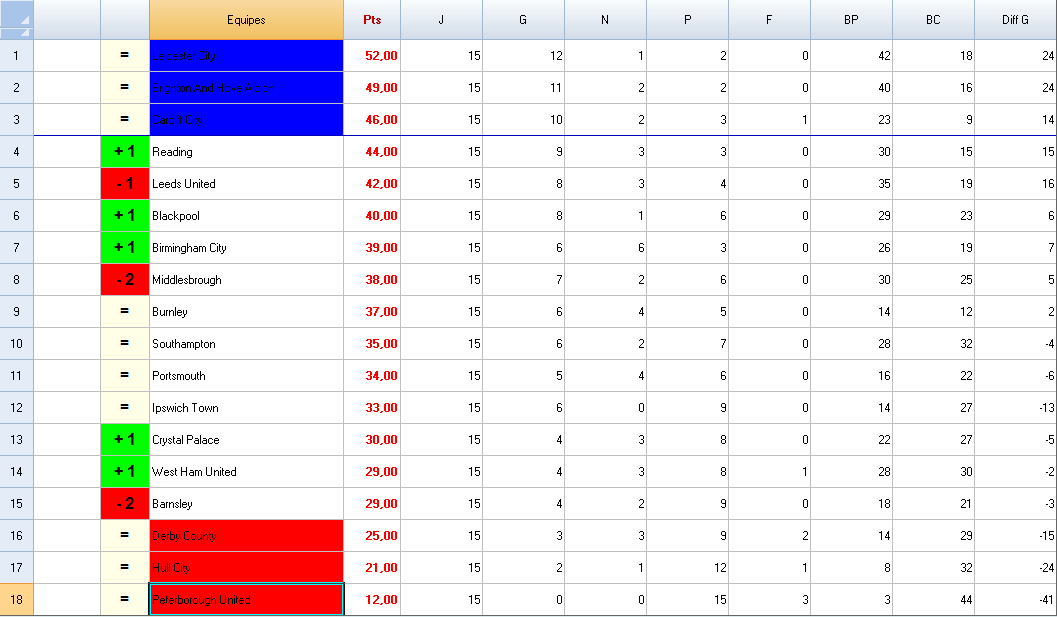Select the 33,00 points cell
The height and width of the screenshot is (617, 1057).
372,408
